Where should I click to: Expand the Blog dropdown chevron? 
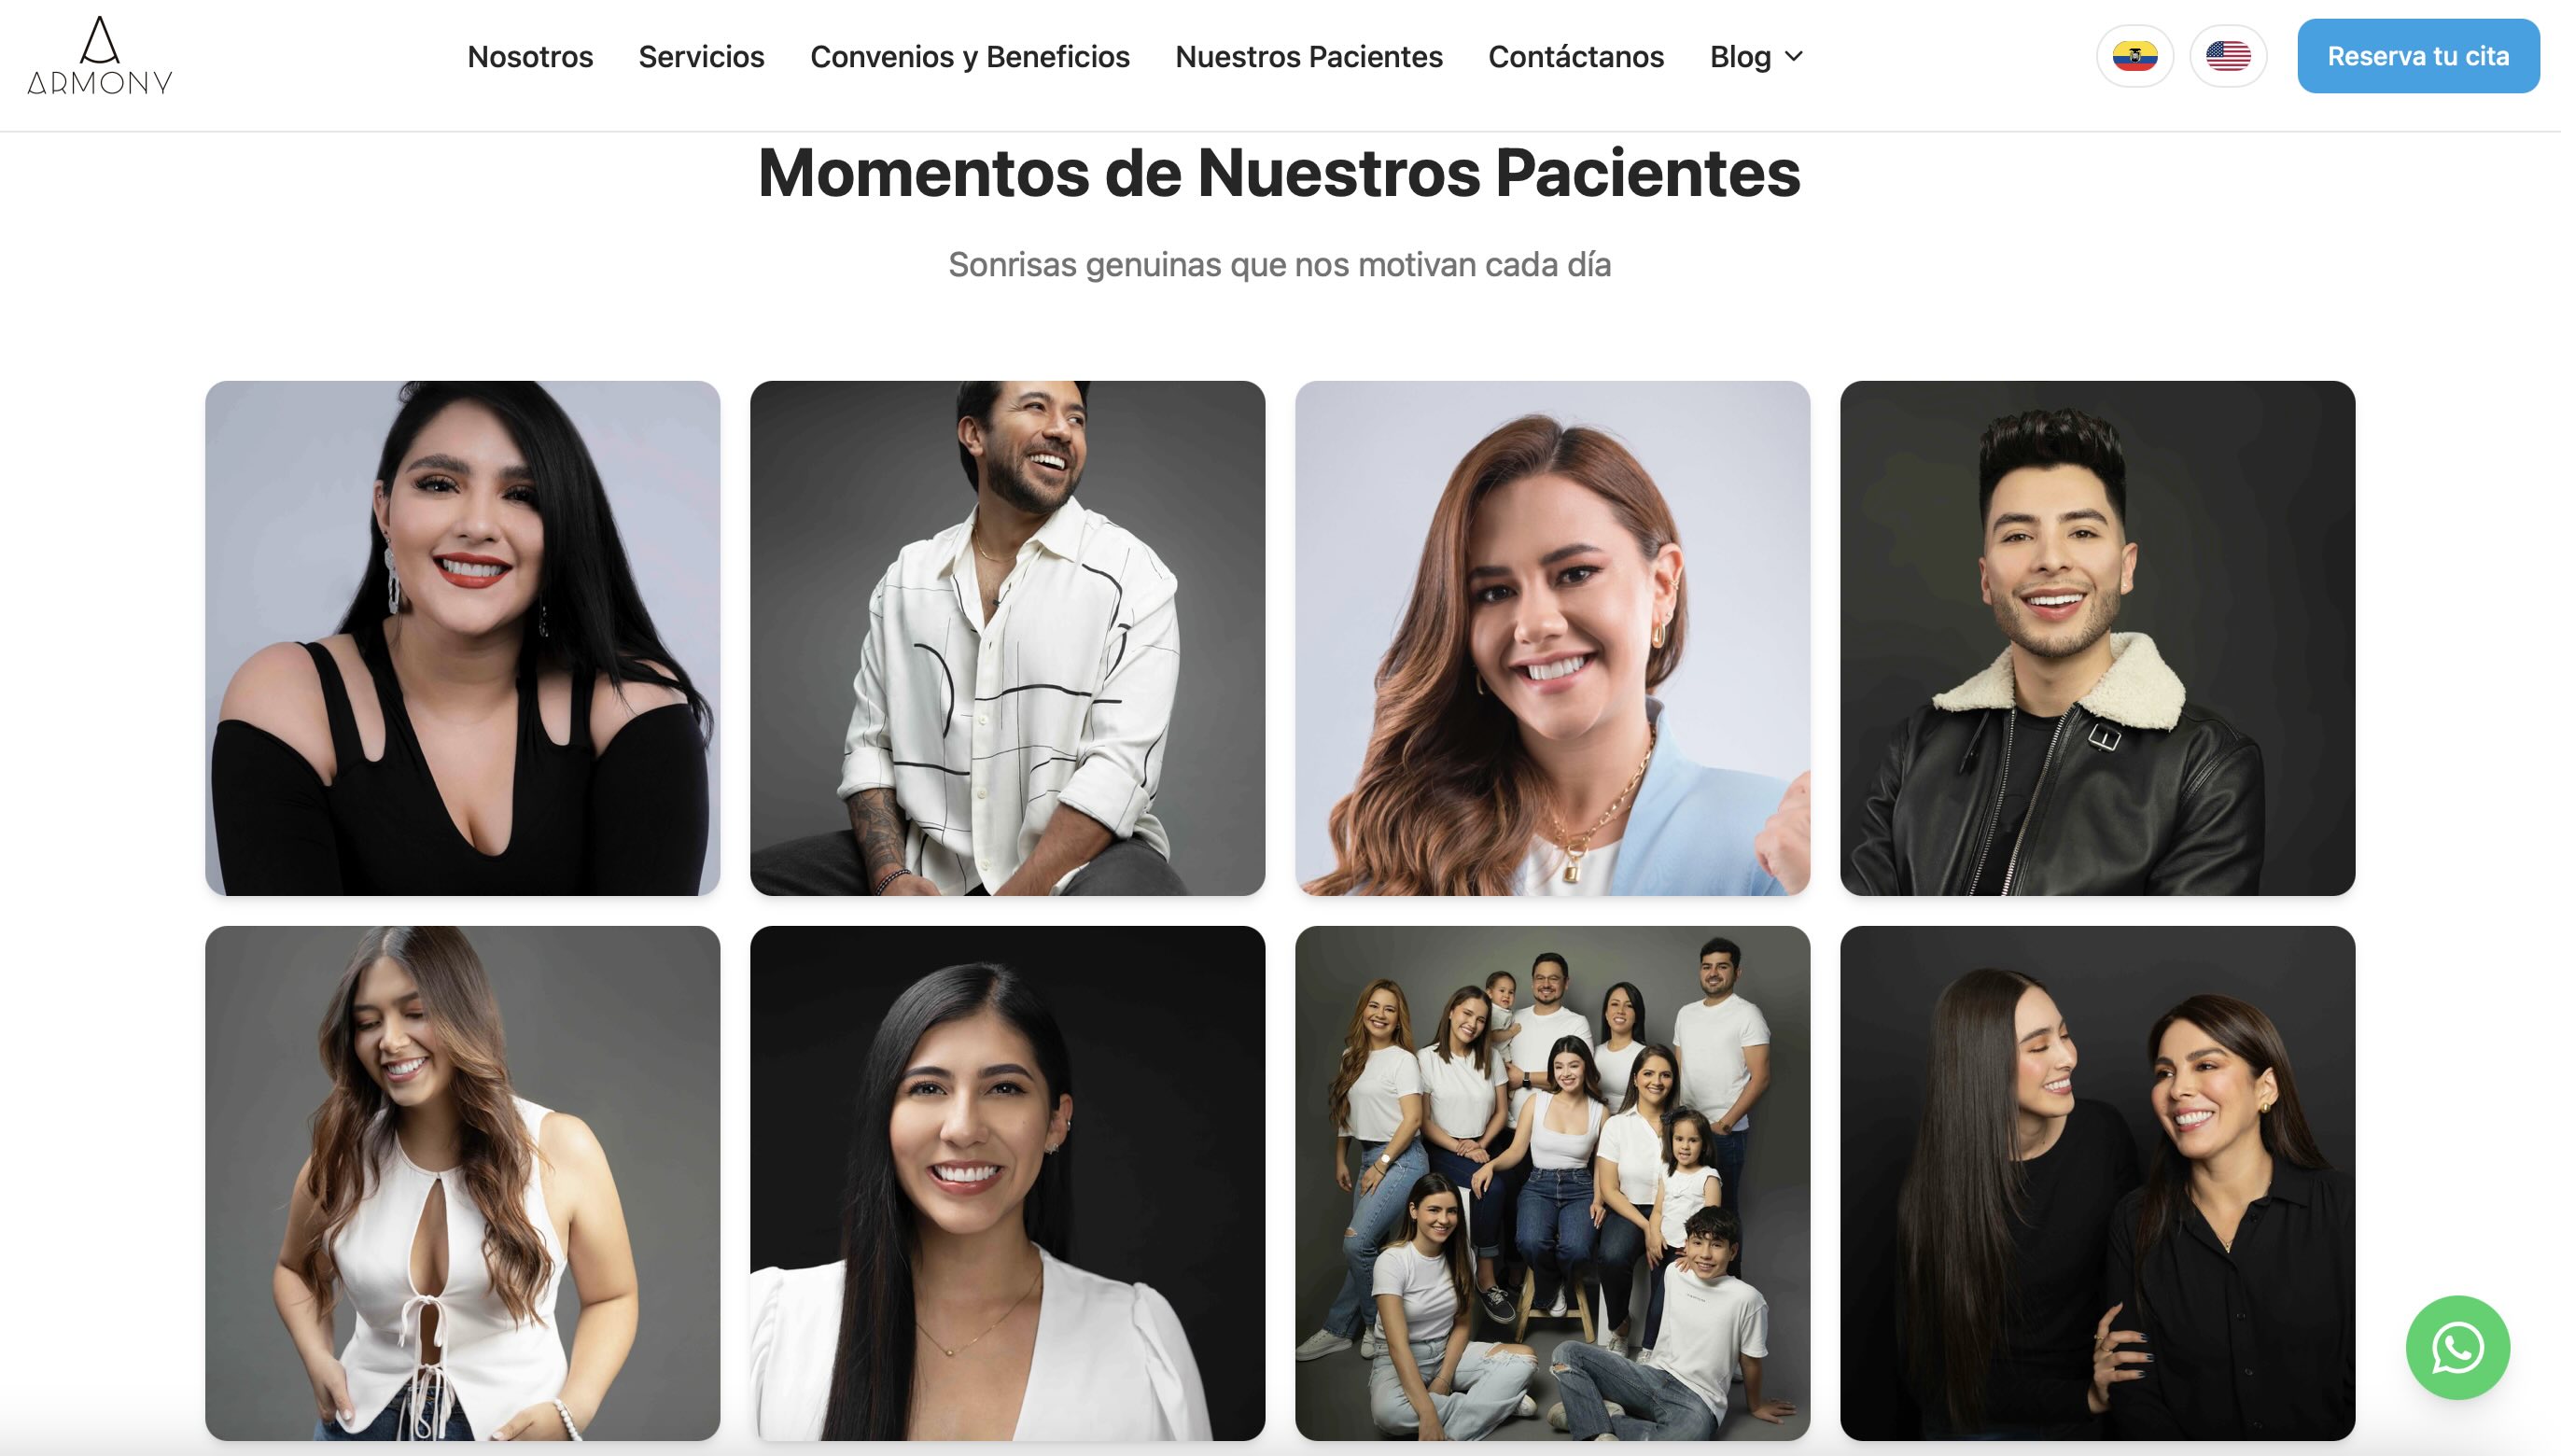click(x=1794, y=56)
